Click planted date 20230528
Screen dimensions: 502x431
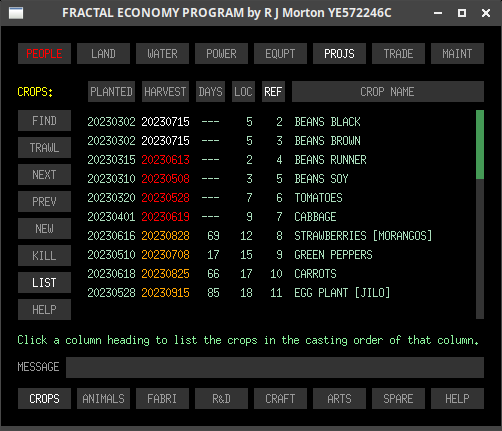tap(111, 293)
